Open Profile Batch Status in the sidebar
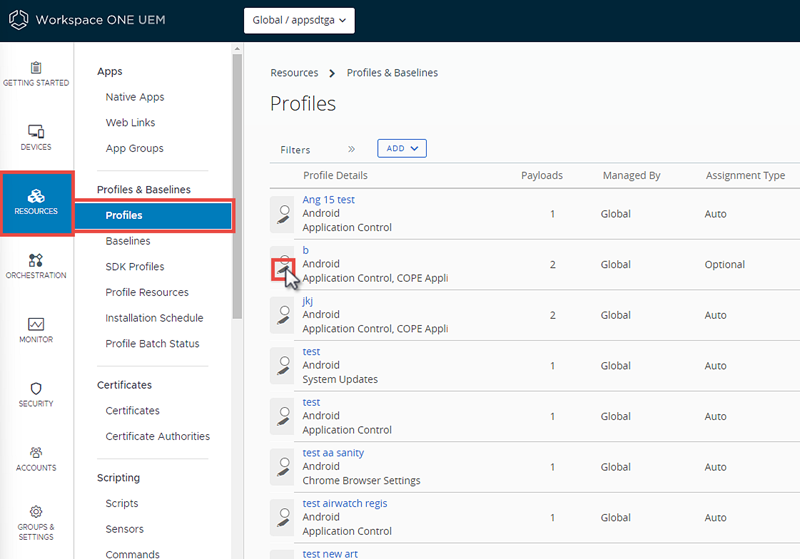This screenshot has width=800, height=559. (152, 344)
